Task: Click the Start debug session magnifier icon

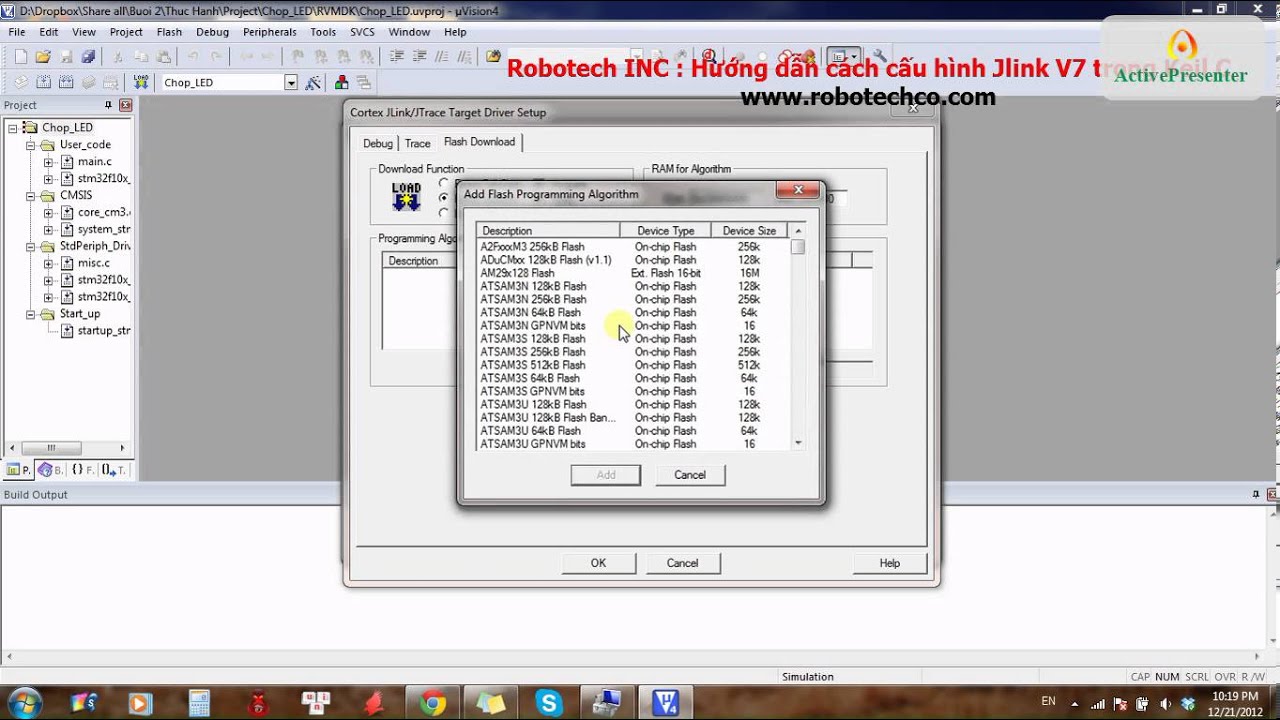Action: click(709, 57)
